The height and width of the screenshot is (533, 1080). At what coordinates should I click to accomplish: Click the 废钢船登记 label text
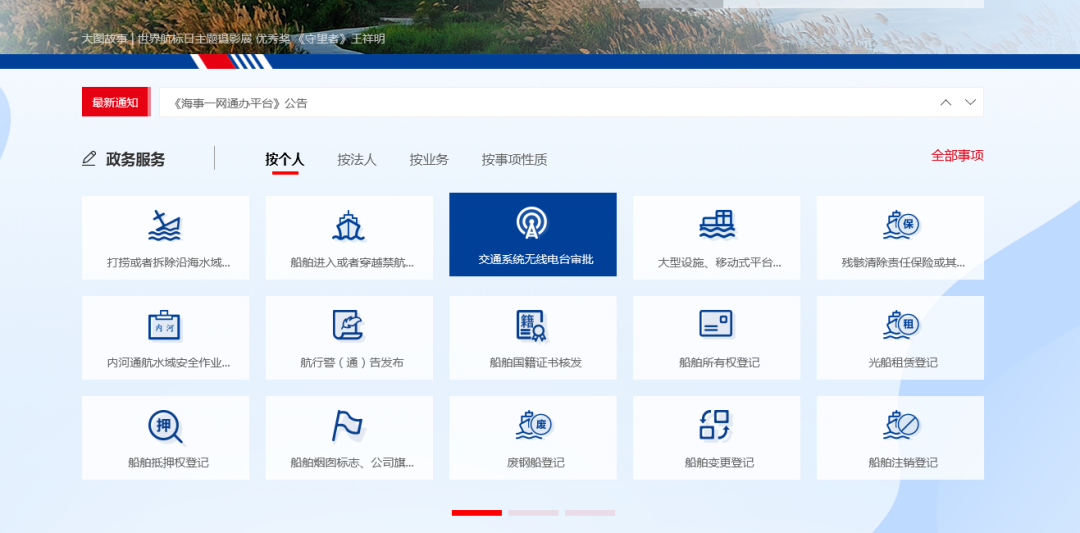tap(536, 463)
